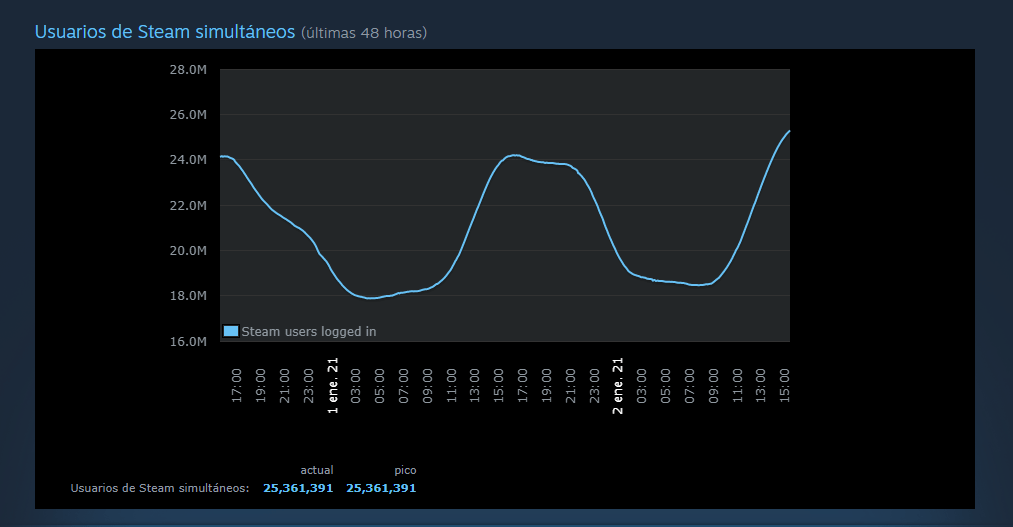
Task: Select the "Steam users logged in" legend text
Action: [309, 331]
